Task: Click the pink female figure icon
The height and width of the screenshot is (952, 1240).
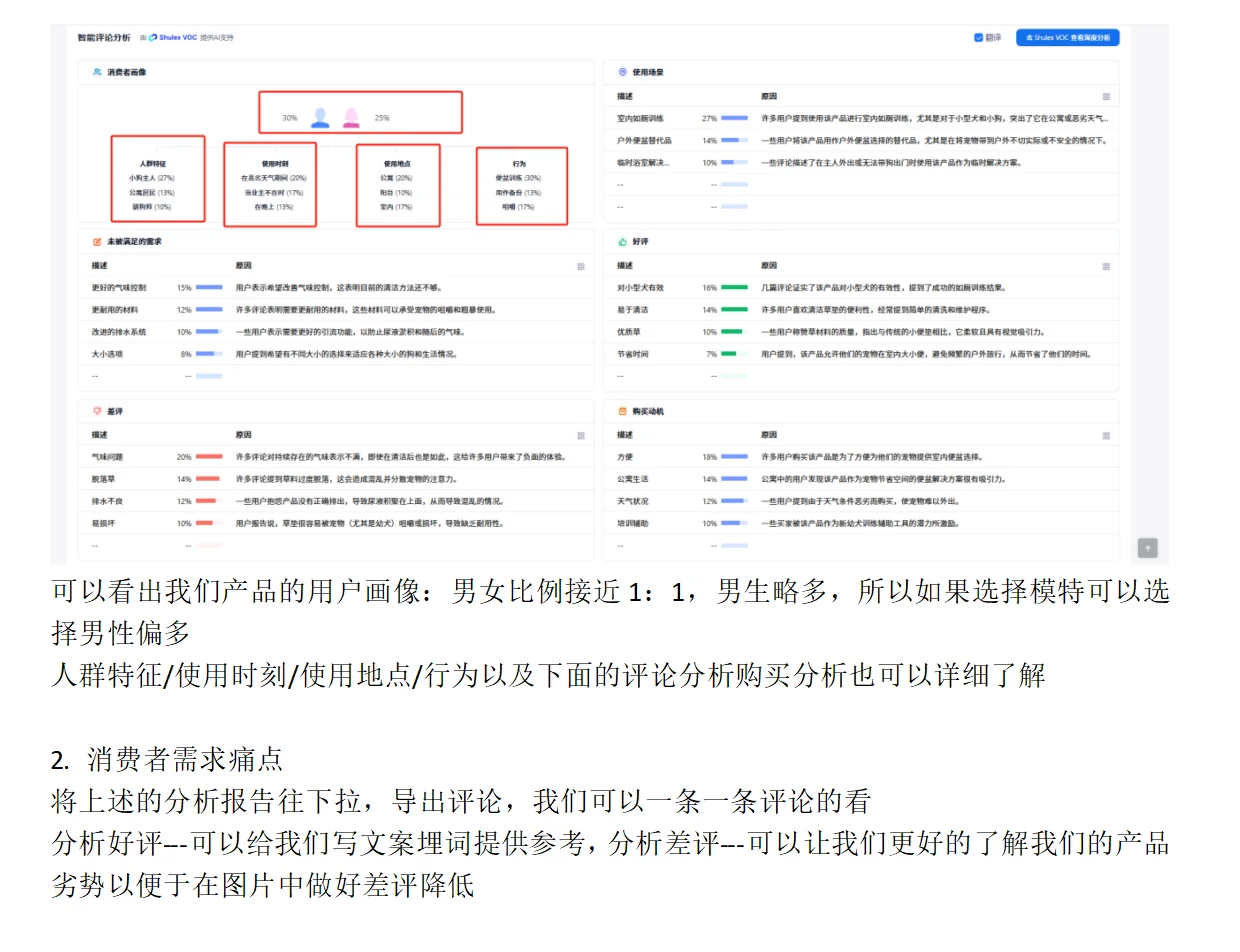Action: (352, 117)
